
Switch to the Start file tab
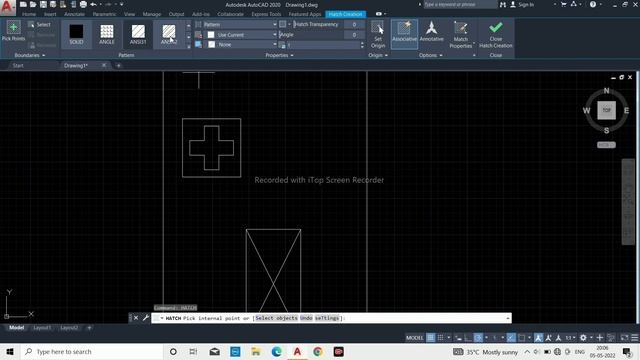tap(18, 65)
